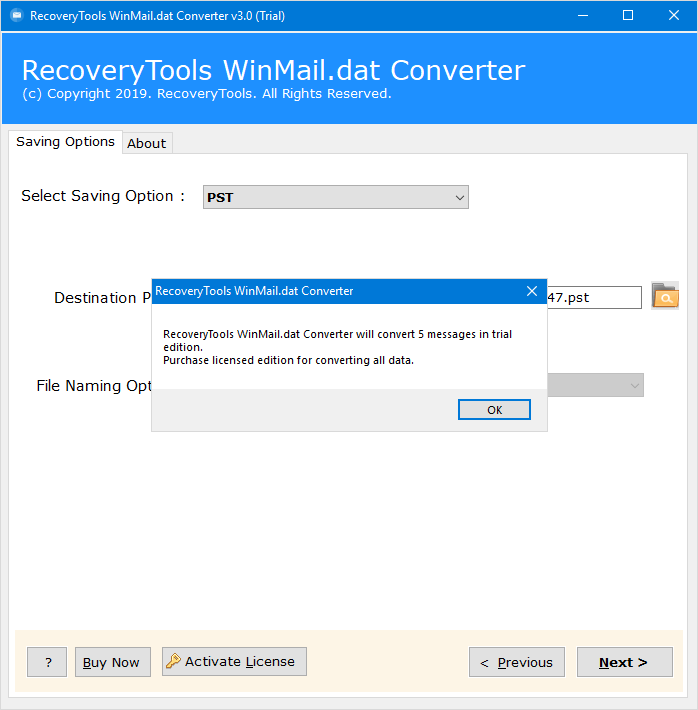Image resolution: width=698 pixels, height=710 pixels.
Task: Select the Saving Options tab
Action: 65,142
